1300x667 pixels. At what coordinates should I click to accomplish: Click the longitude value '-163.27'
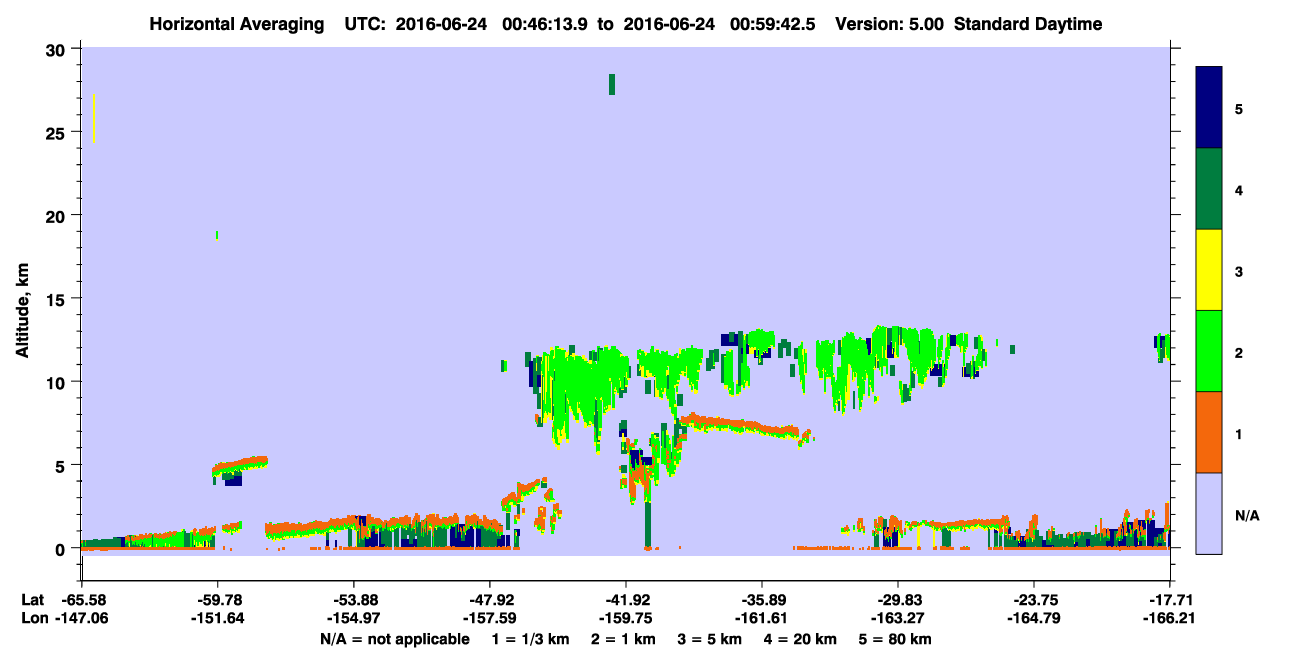[898, 618]
